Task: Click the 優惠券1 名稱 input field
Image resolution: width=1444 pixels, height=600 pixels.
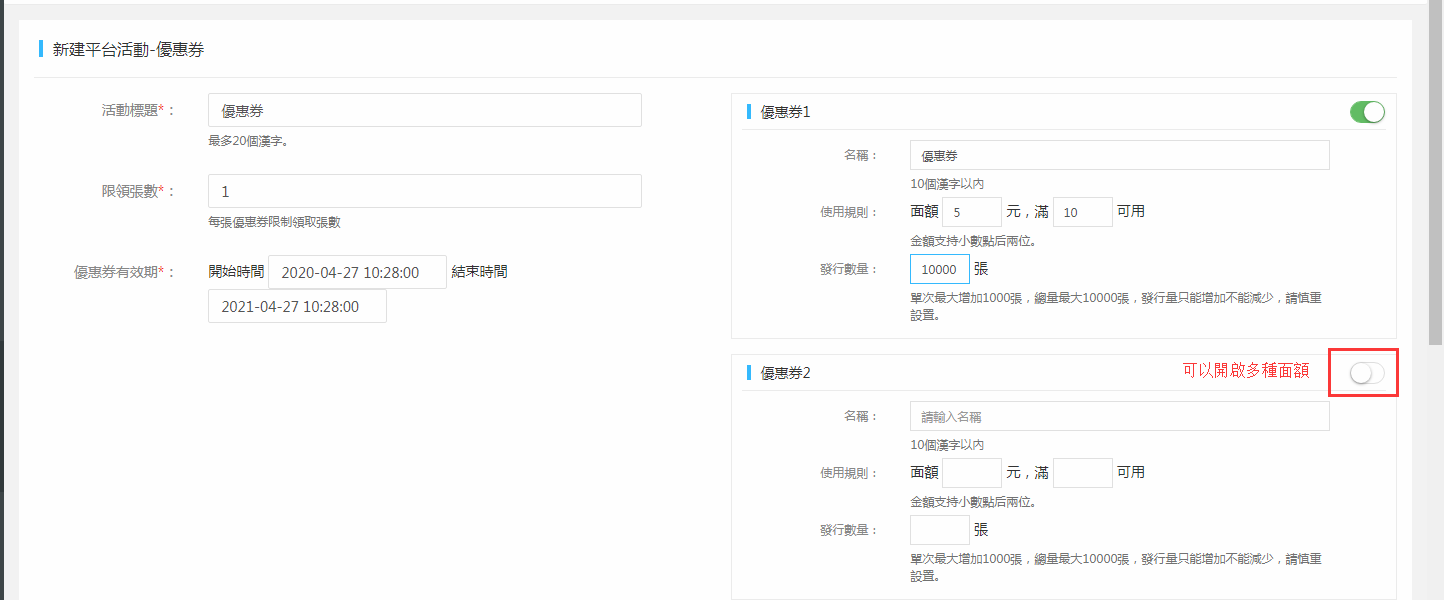Action: coord(1120,155)
